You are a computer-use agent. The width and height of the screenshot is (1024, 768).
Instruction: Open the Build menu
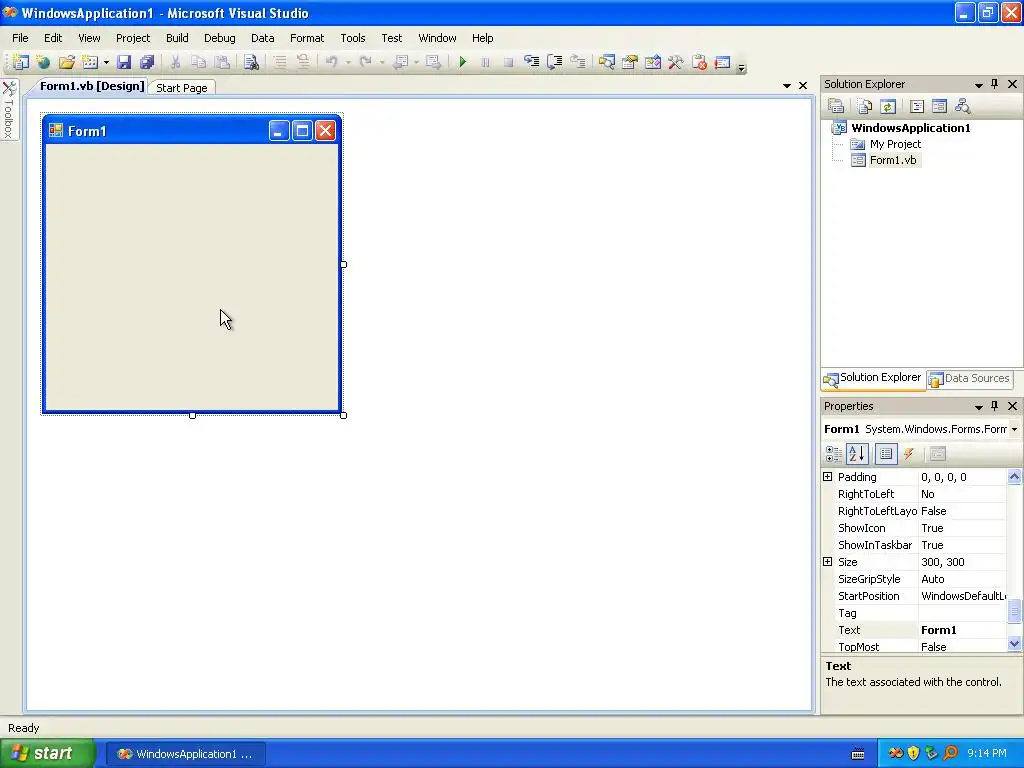(x=177, y=38)
